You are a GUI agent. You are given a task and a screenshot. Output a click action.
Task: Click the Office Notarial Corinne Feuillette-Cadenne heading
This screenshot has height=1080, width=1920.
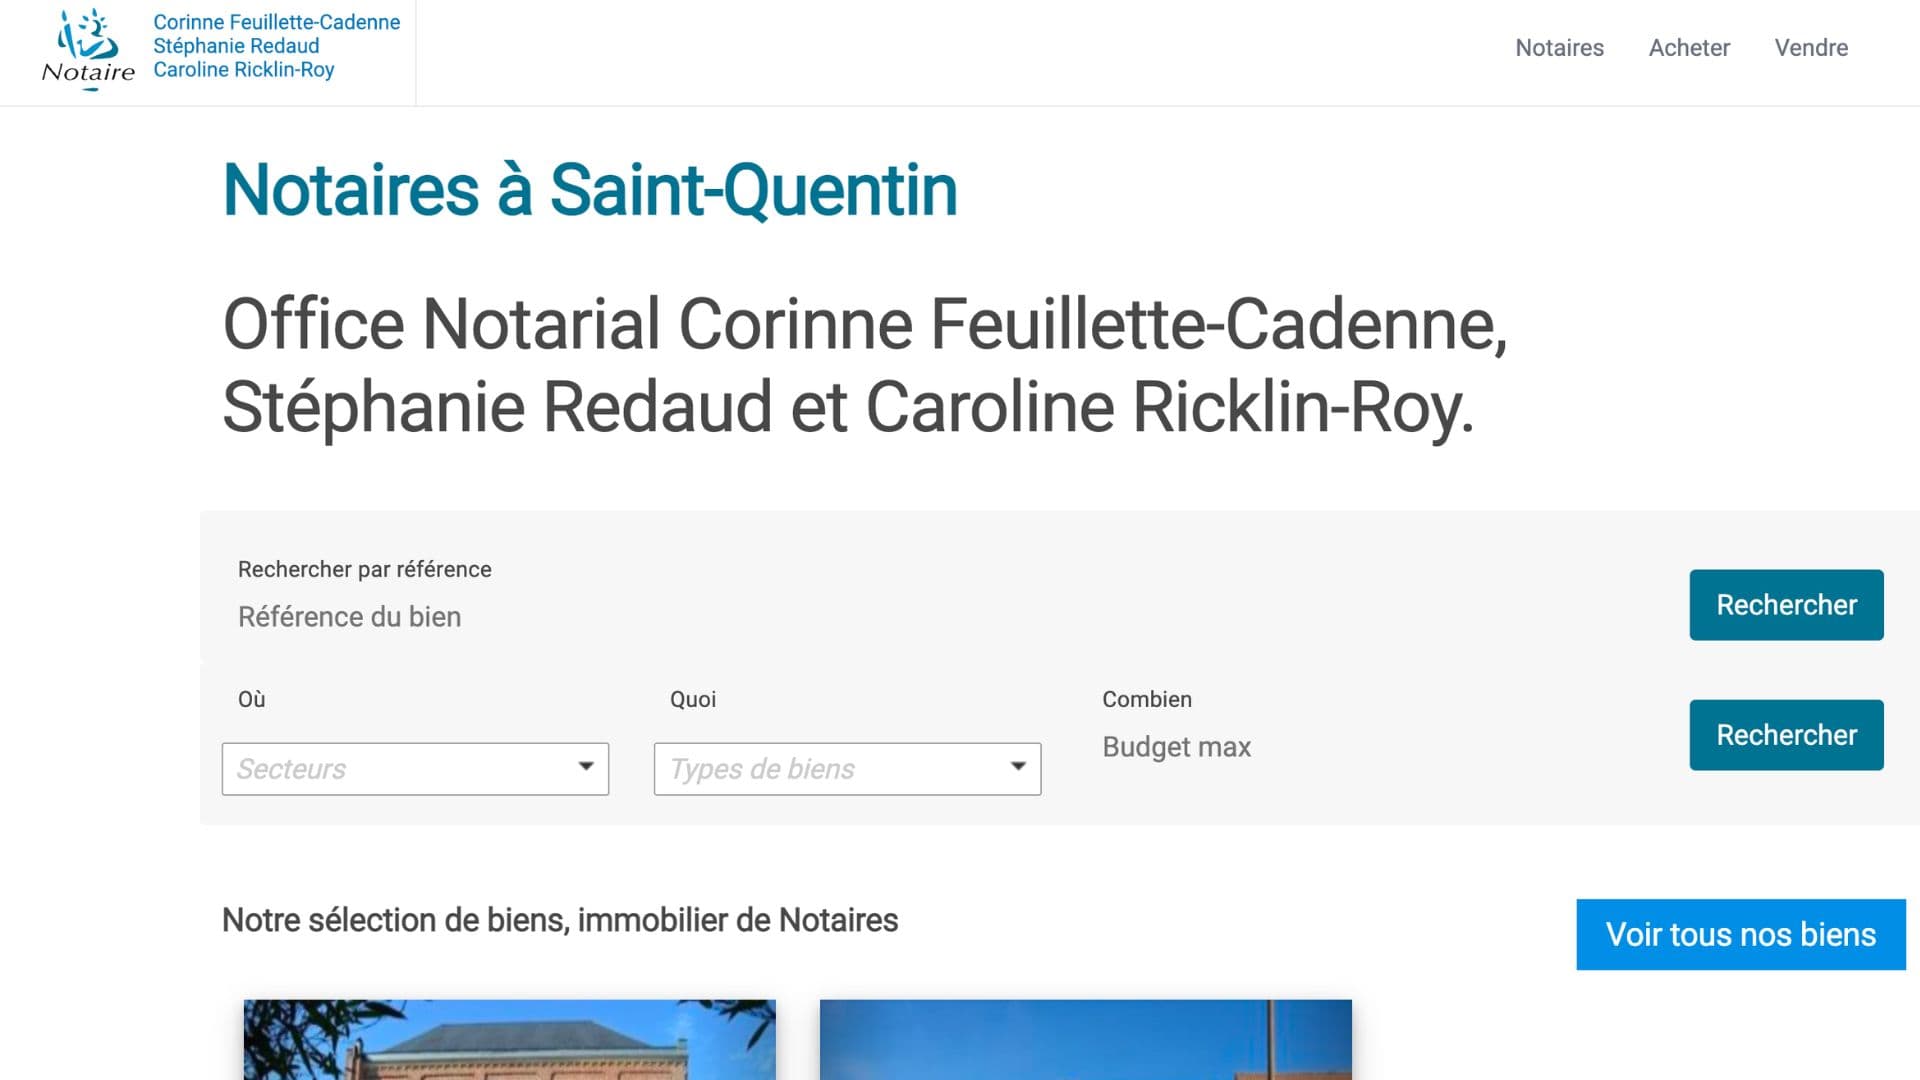(865, 365)
